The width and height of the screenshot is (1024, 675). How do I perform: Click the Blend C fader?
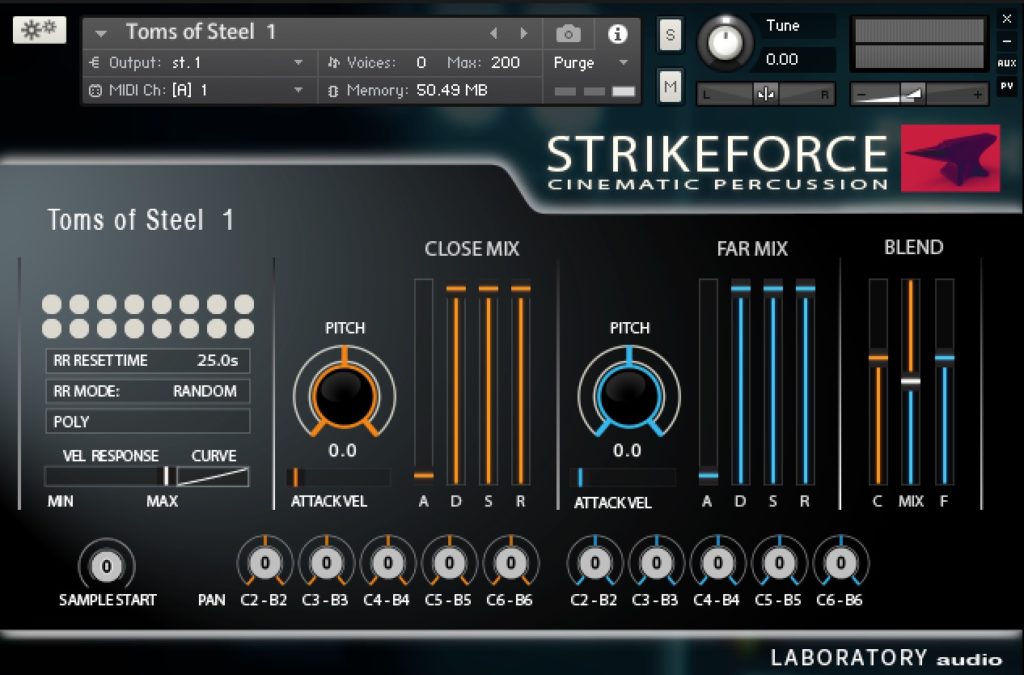(x=878, y=383)
